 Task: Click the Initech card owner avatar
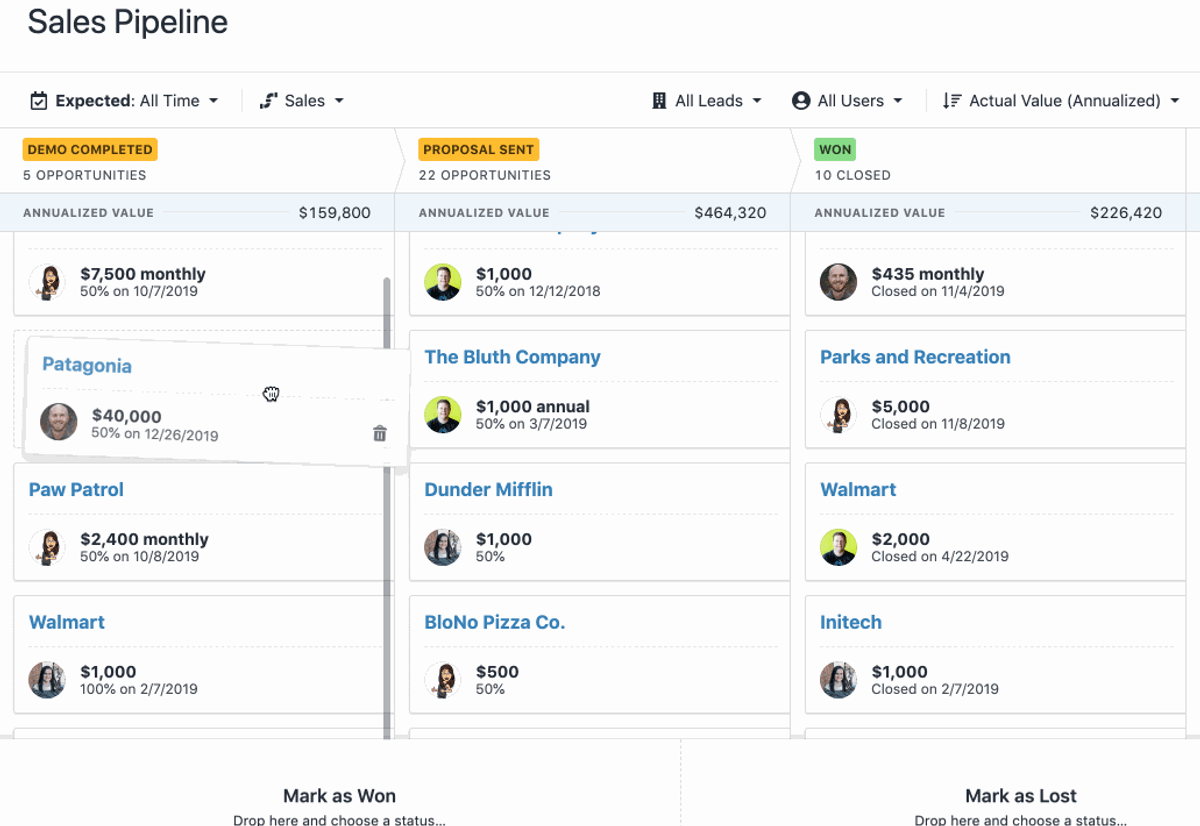pyautogui.click(x=839, y=680)
